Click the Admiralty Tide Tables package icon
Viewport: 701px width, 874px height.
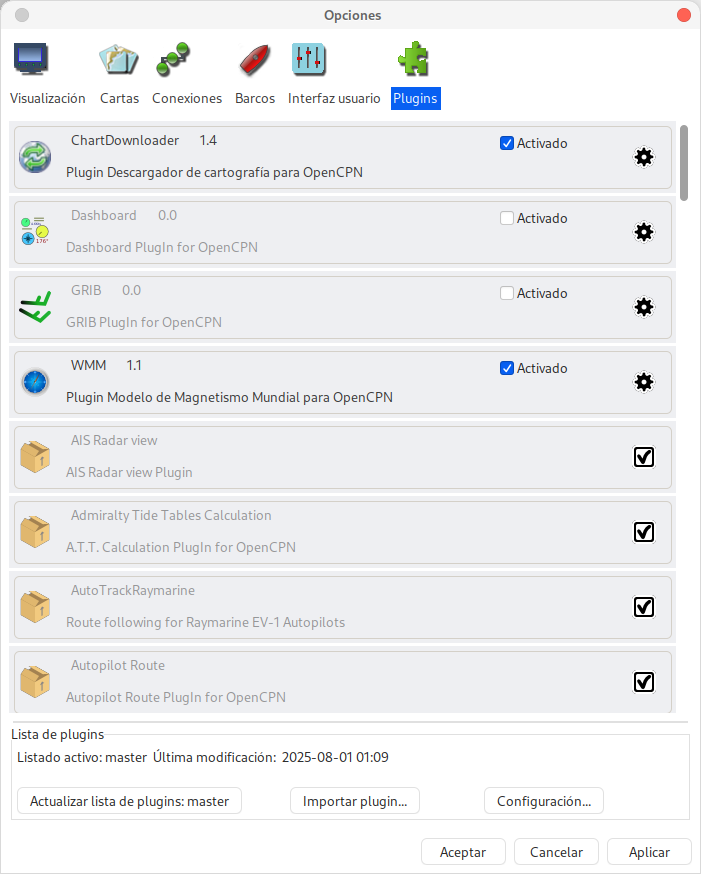tap(35, 532)
